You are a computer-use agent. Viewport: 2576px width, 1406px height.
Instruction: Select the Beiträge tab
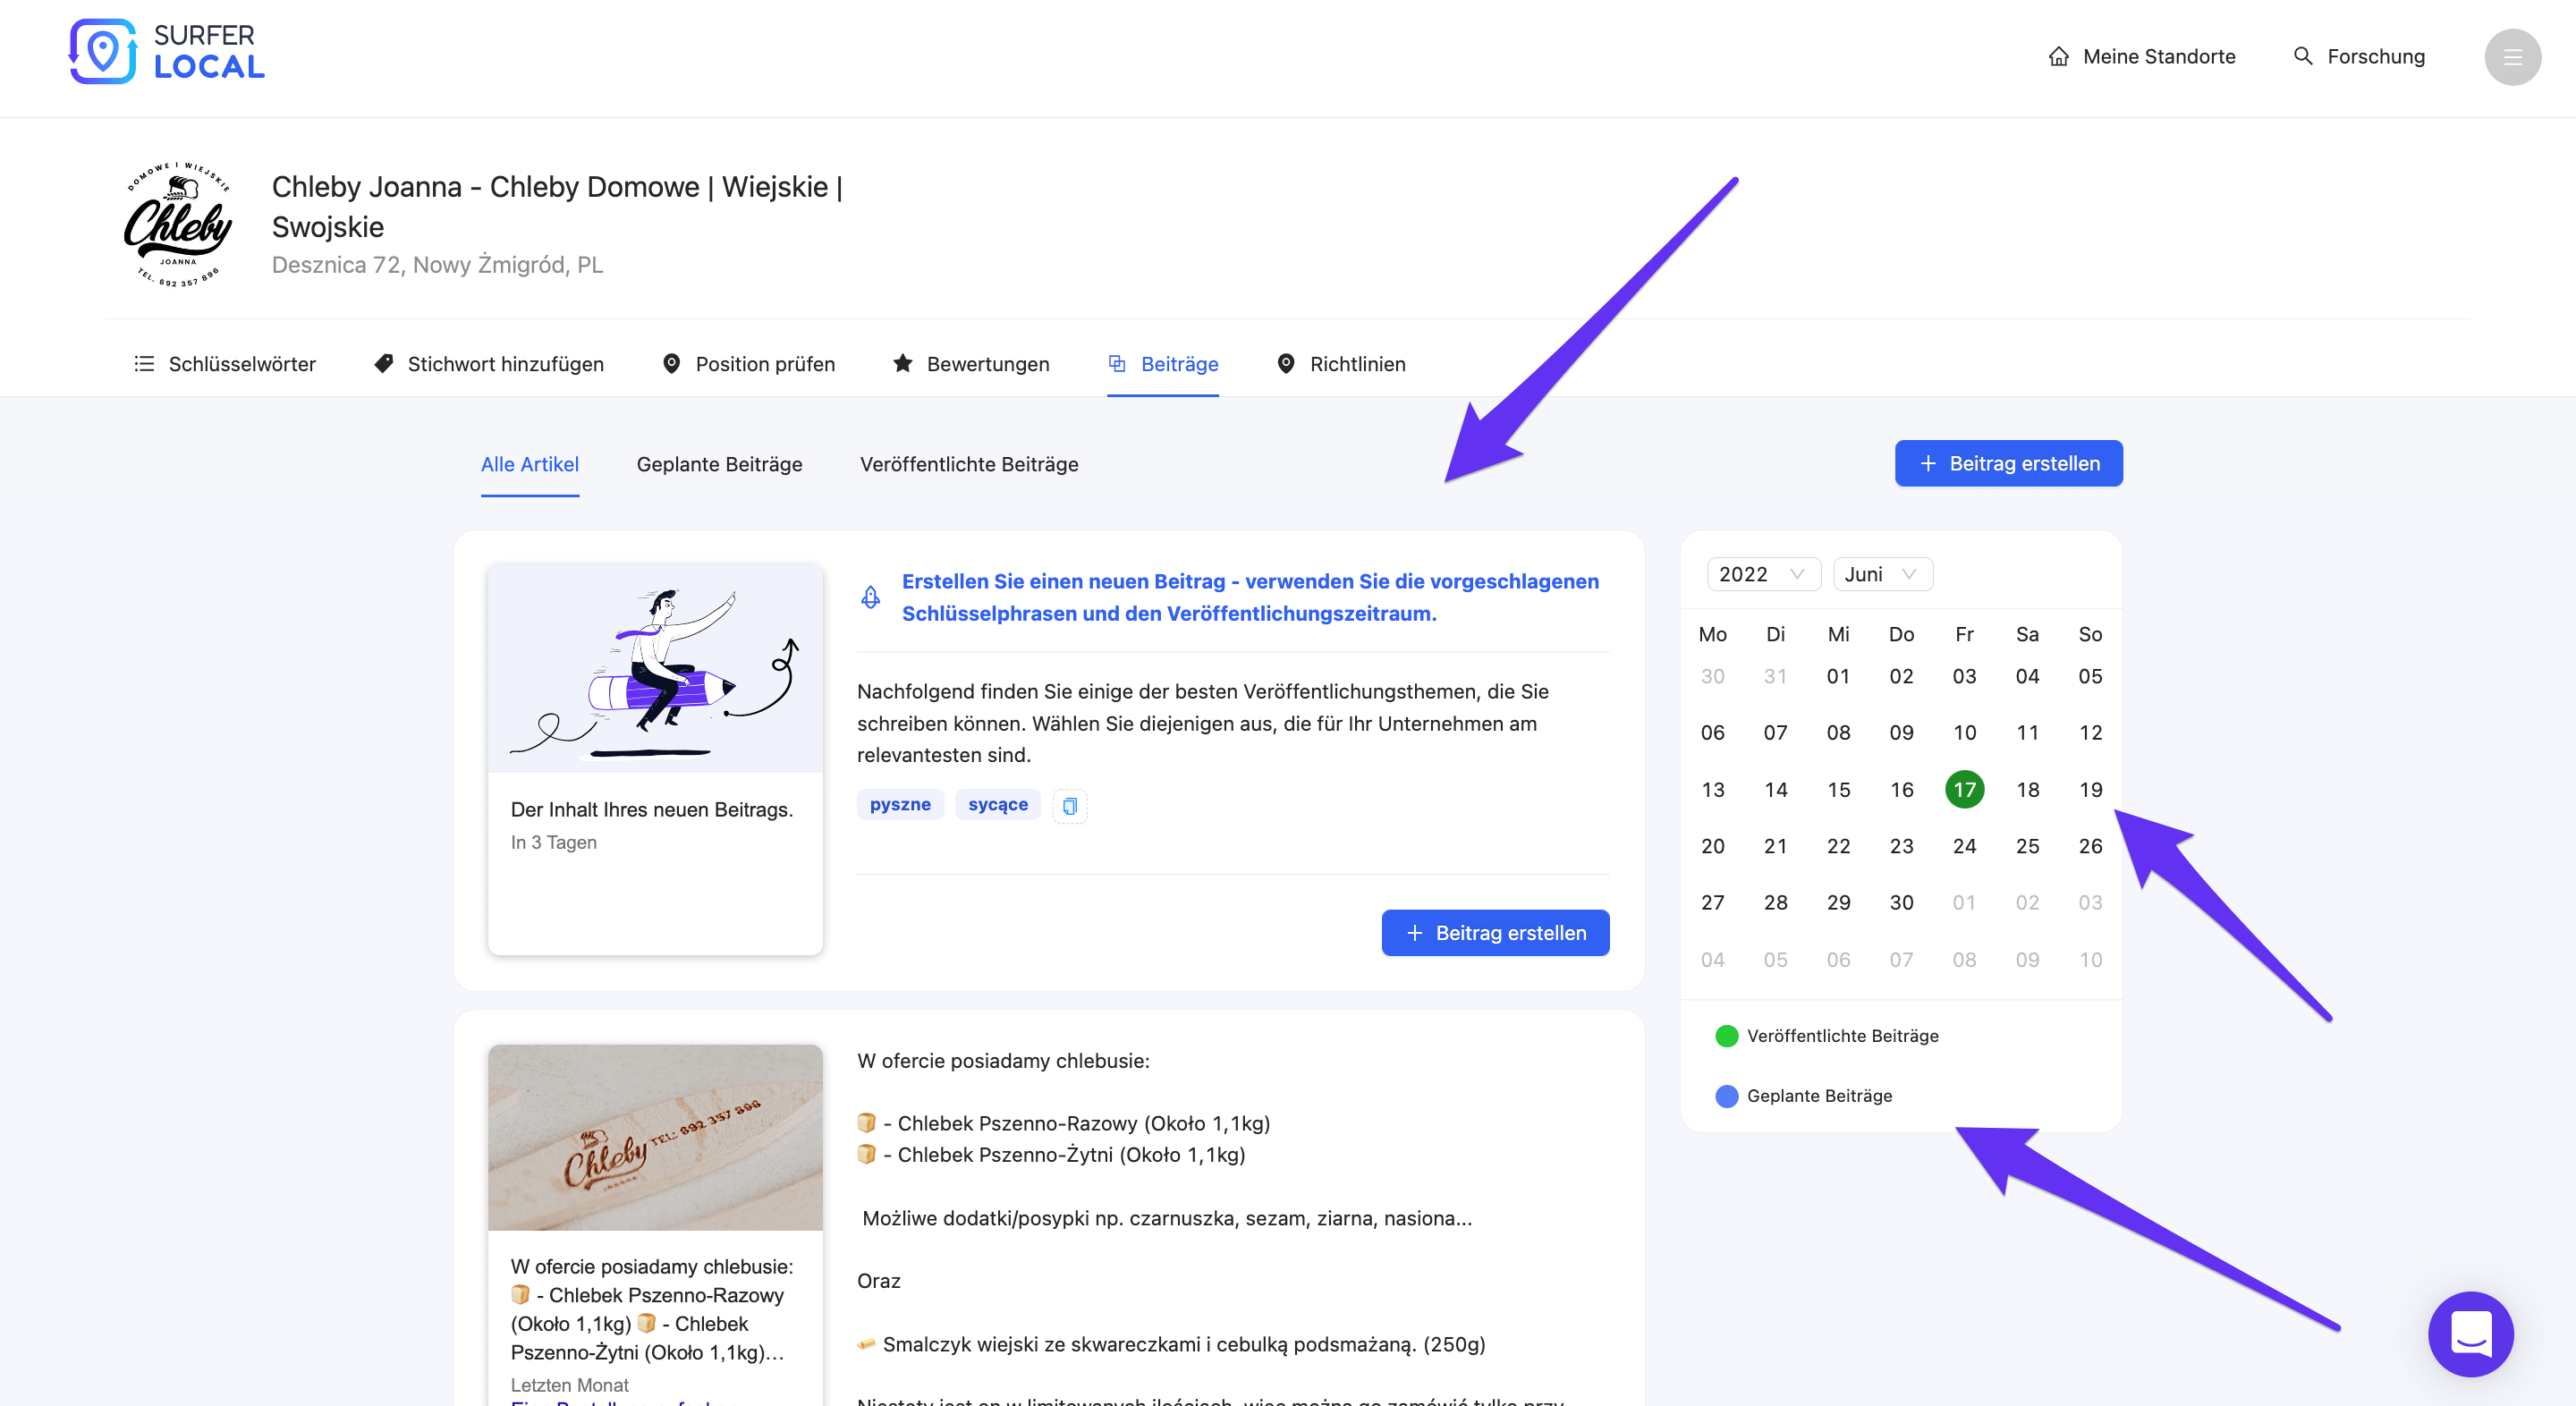click(1162, 364)
